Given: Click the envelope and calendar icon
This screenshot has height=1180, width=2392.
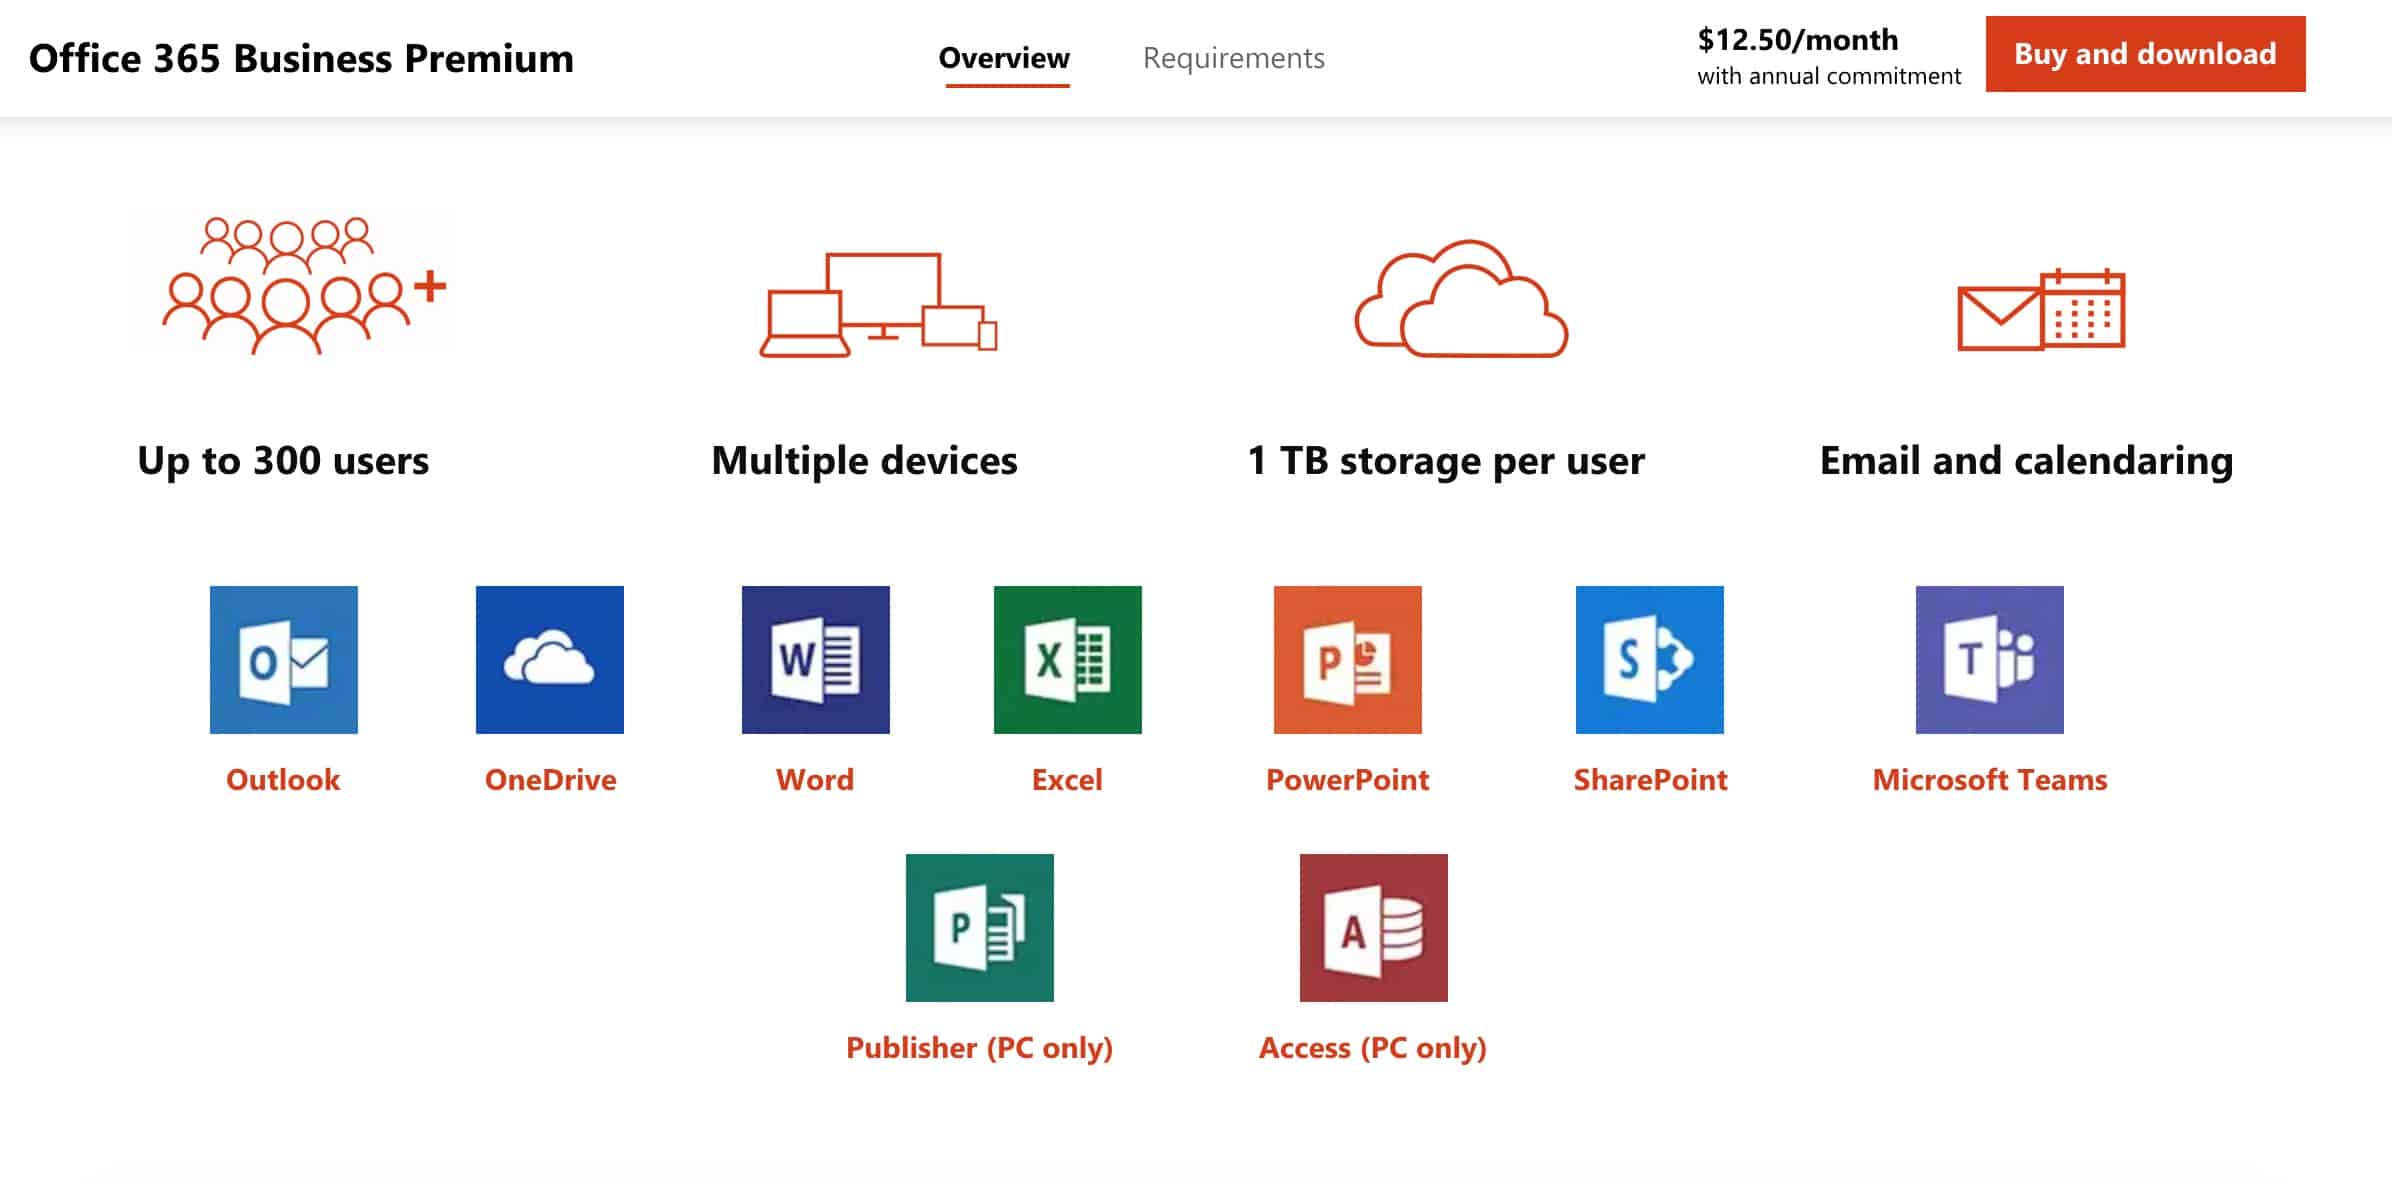Looking at the screenshot, I should (x=2041, y=309).
